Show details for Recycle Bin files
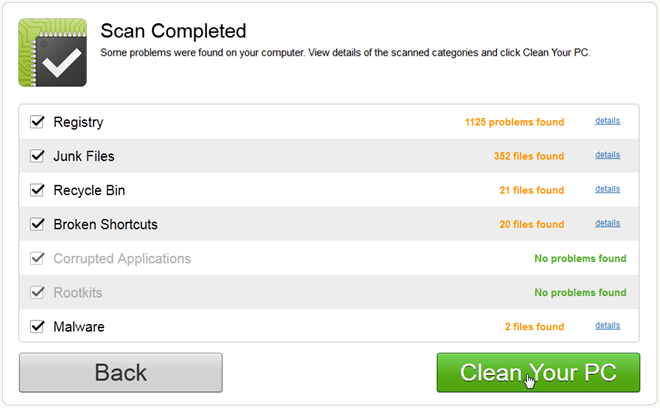The height and width of the screenshot is (408, 660). coord(607,189)
